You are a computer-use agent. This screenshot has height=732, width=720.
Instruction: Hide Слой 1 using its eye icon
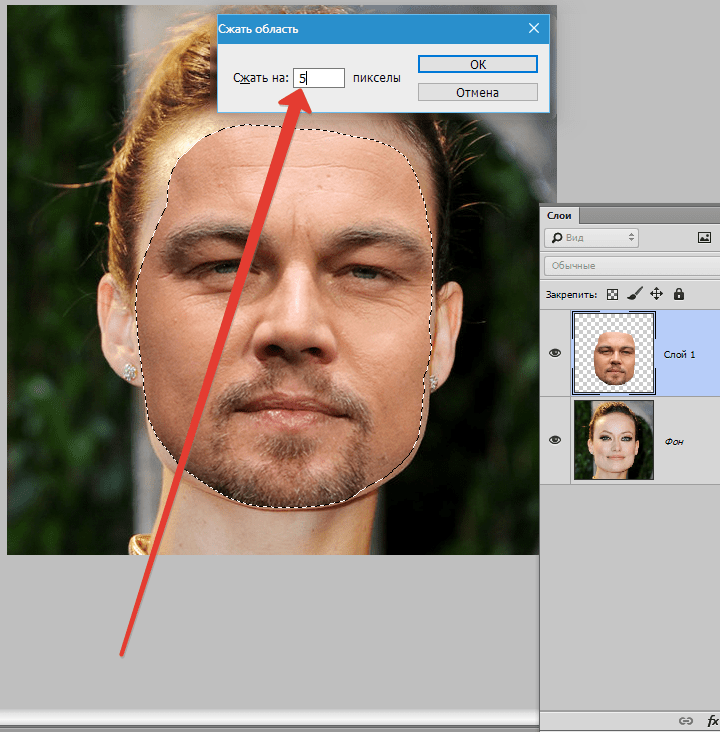click(555, 353)
